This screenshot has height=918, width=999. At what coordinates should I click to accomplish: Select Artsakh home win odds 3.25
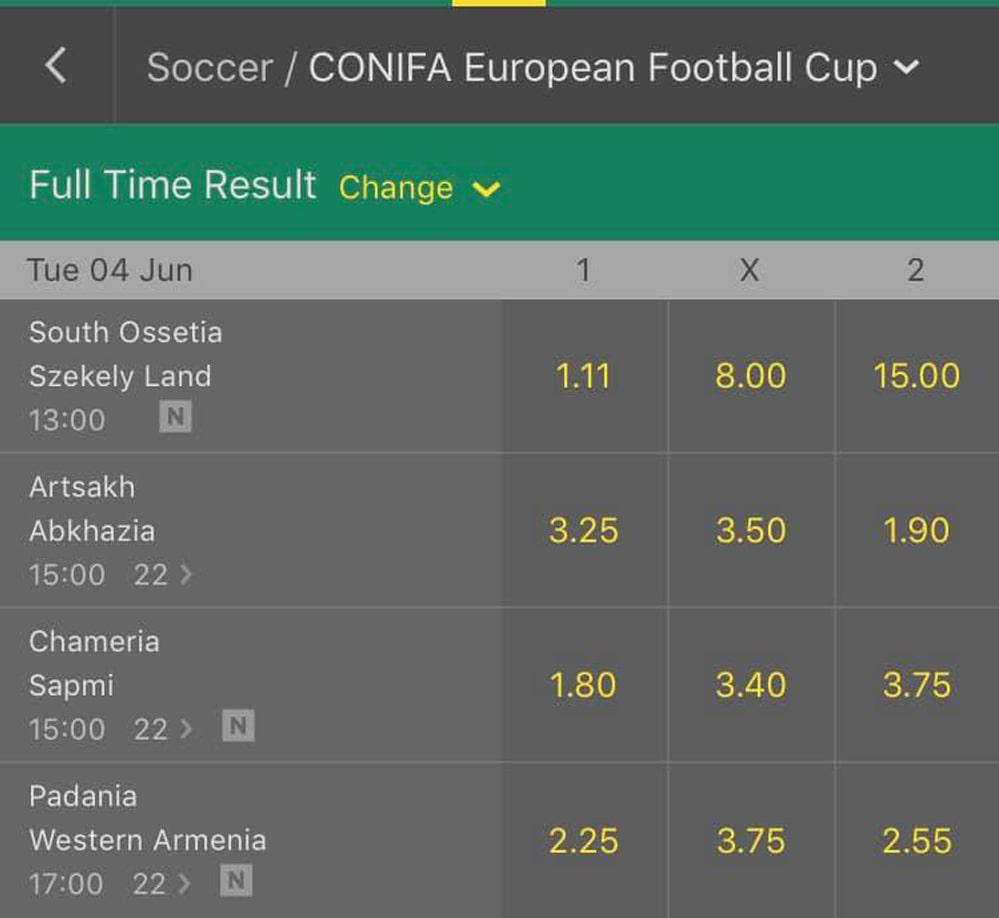[584, 530]
